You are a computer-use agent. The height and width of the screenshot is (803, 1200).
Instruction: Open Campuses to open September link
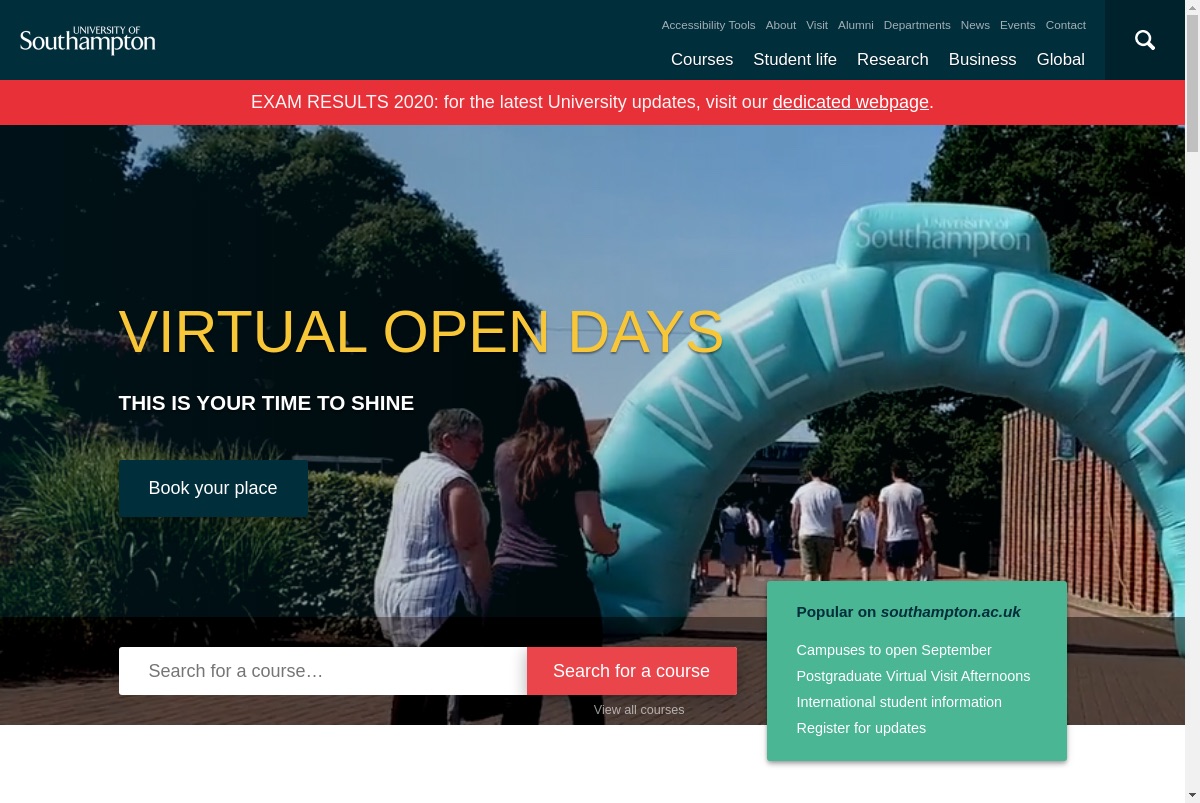tap(894, 650)
